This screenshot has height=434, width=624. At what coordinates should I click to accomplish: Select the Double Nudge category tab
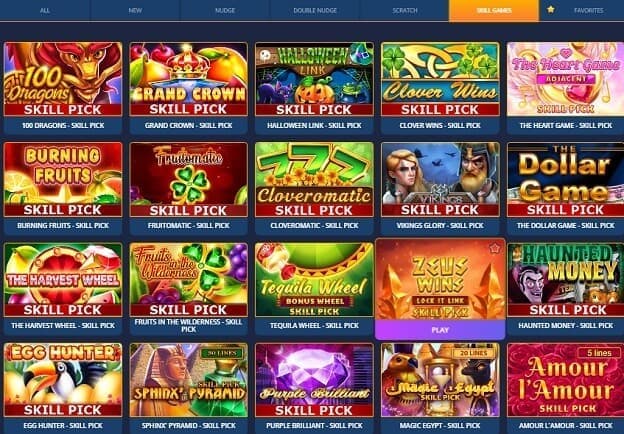coord(315,10)
